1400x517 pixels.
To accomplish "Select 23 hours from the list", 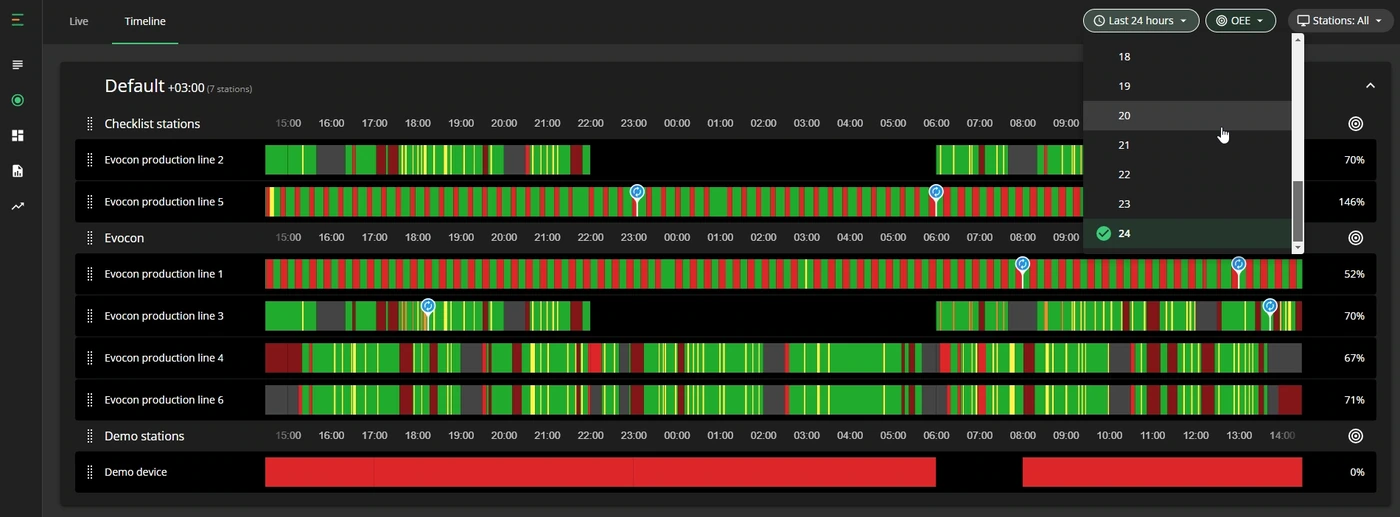I will [1187, 203].
